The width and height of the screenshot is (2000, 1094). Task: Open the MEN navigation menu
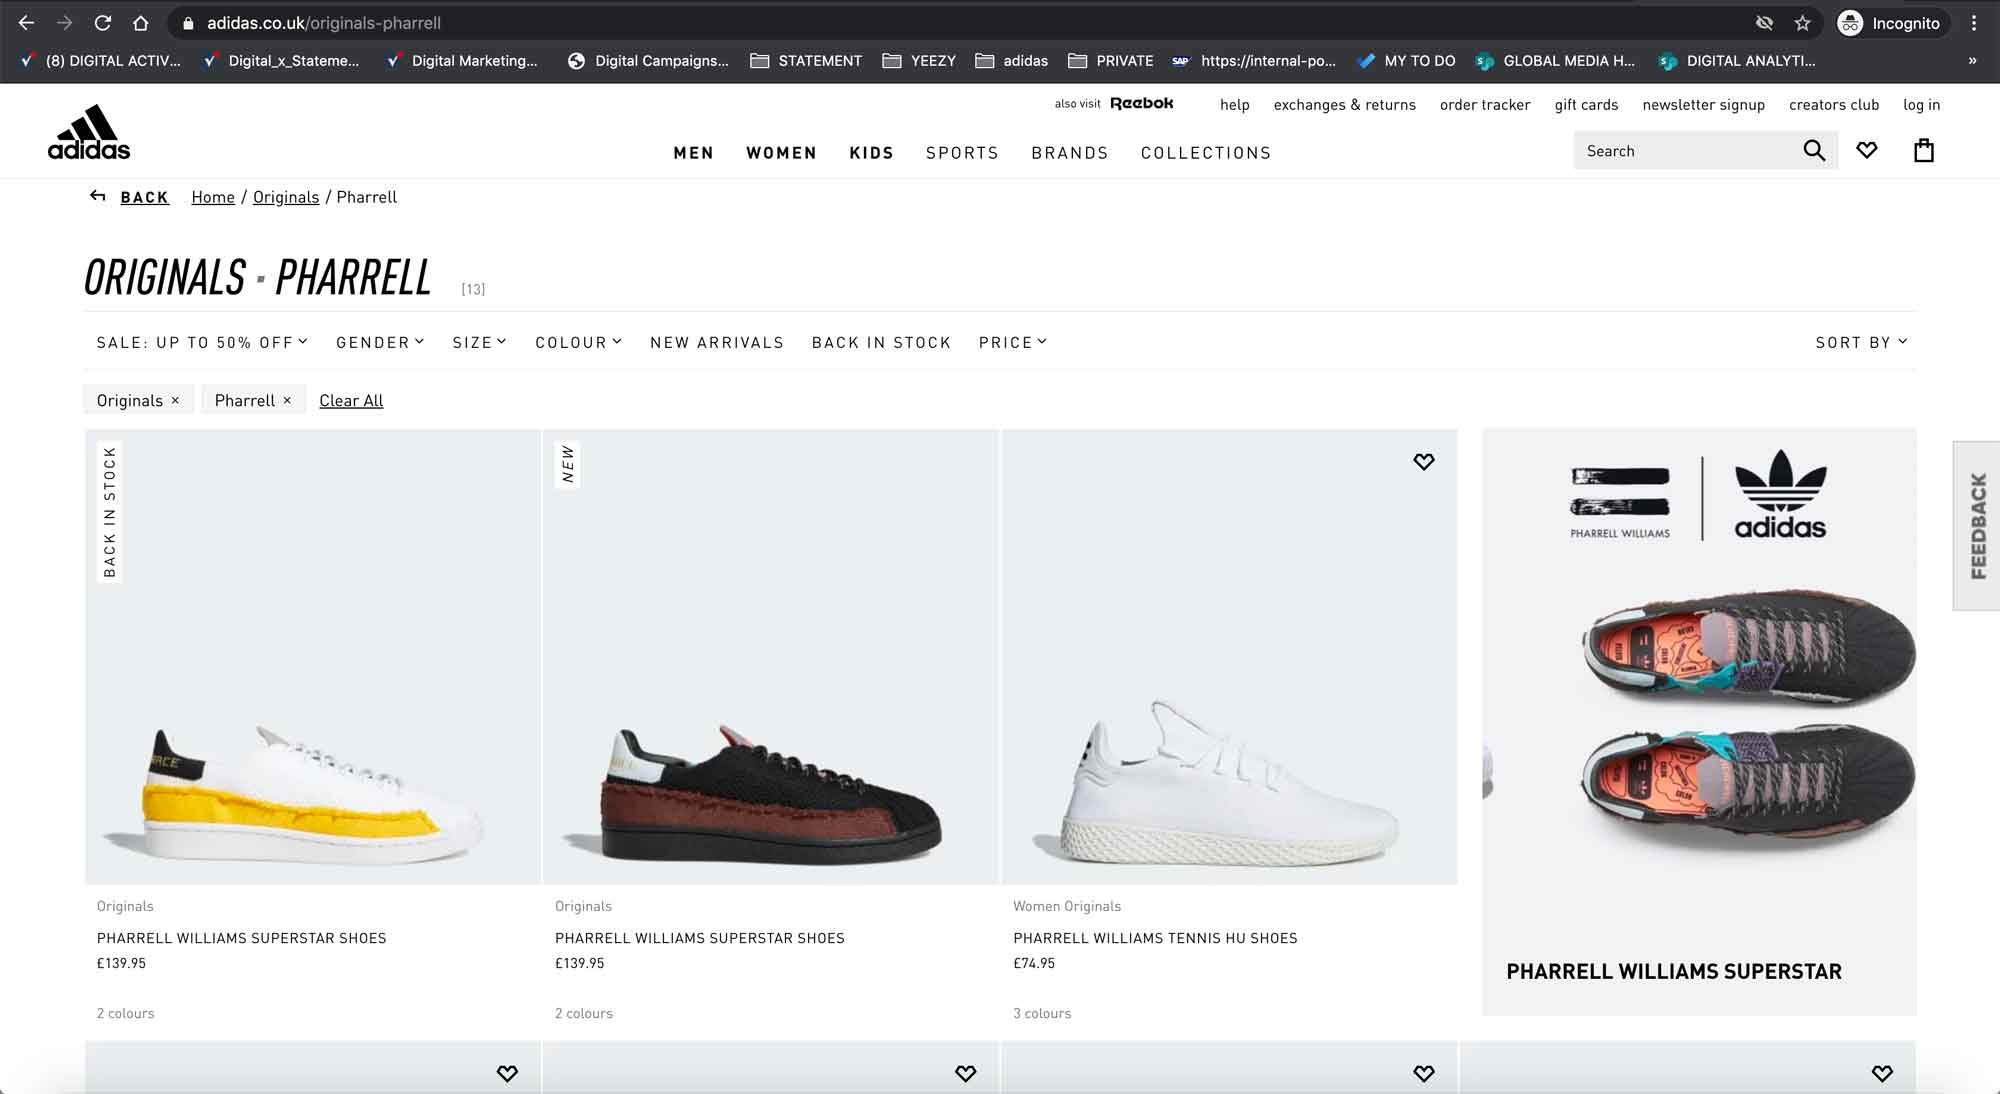[694, 153]
